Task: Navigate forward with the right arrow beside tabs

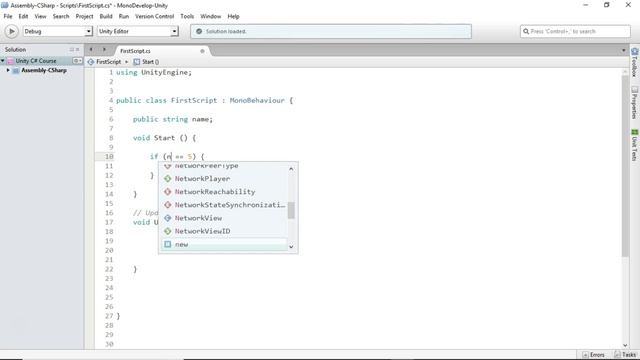Action: pyautogui.click(x=104, y=49)
